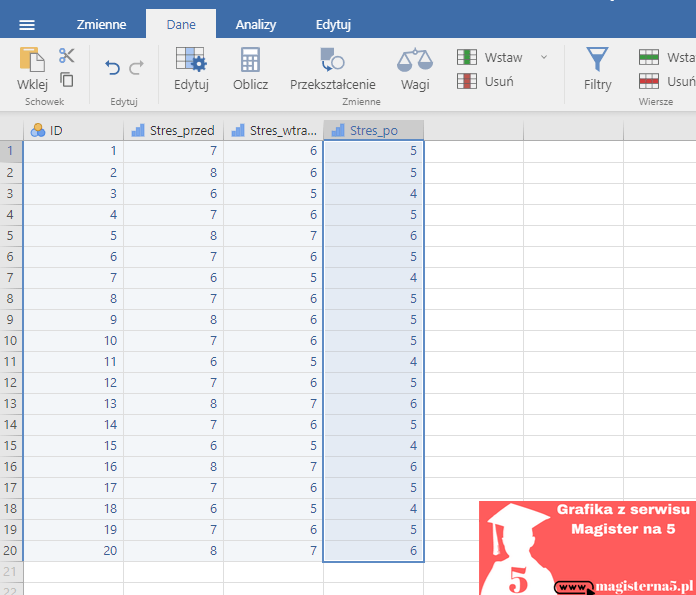696x595 pixels.
Task: Select the ID column header
Action: (x=73, y=130)
